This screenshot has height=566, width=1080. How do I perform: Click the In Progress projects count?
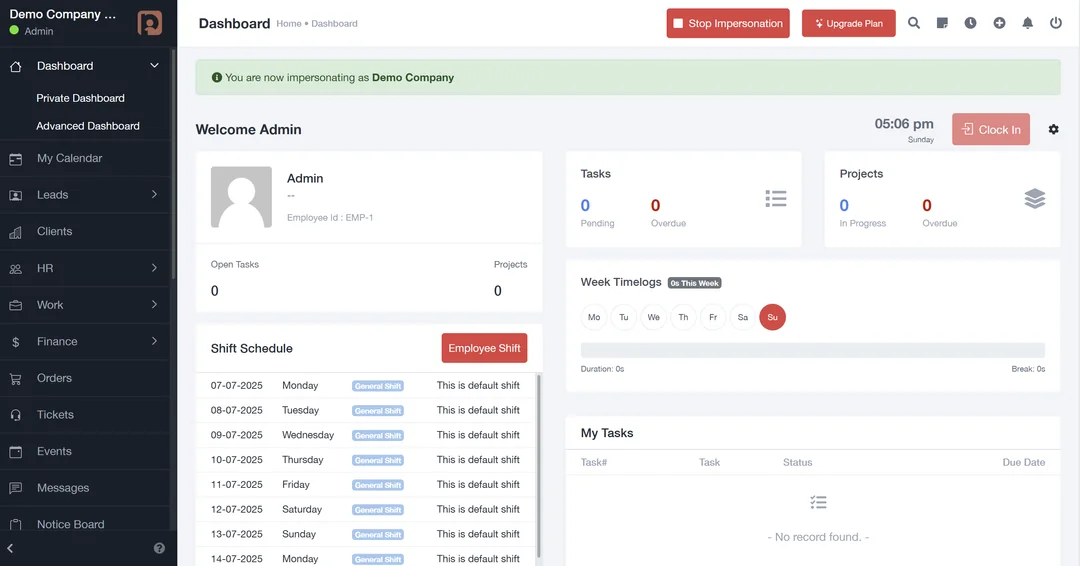[844, 205]
